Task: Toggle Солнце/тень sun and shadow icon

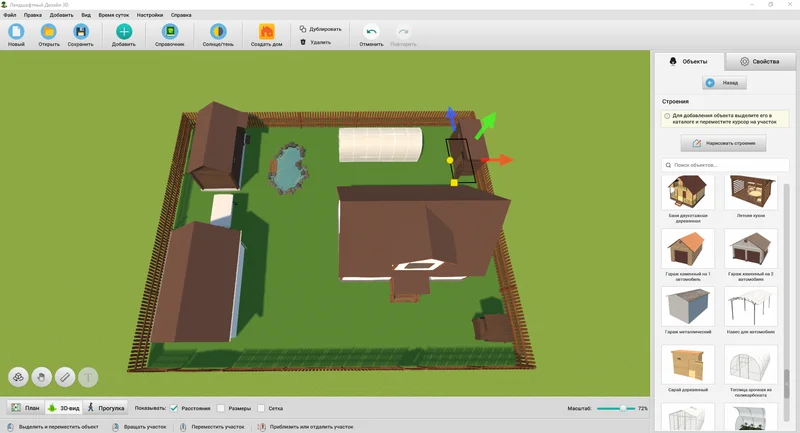Action: (218, 32)
